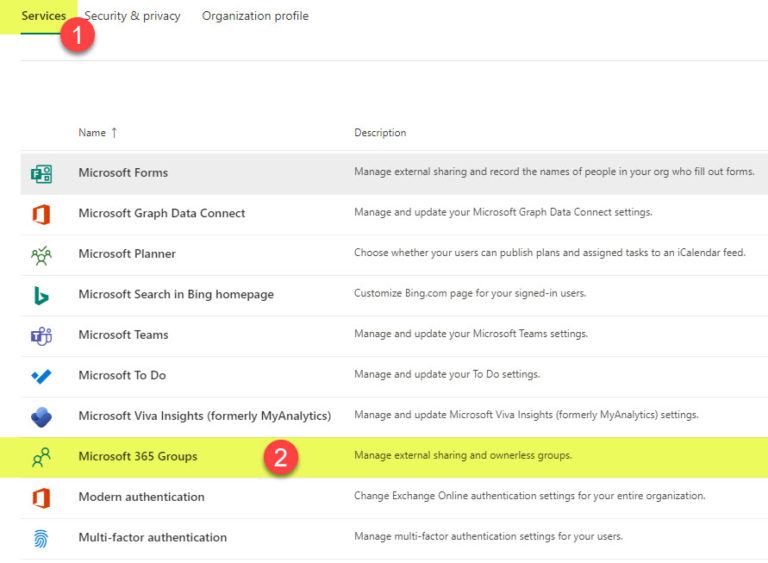Click the Microsoft Graph Data Connect Office icon
Image resolution: width=768 pixels, height=563 pixels.
pyautogui.click(x=41, y=214)
